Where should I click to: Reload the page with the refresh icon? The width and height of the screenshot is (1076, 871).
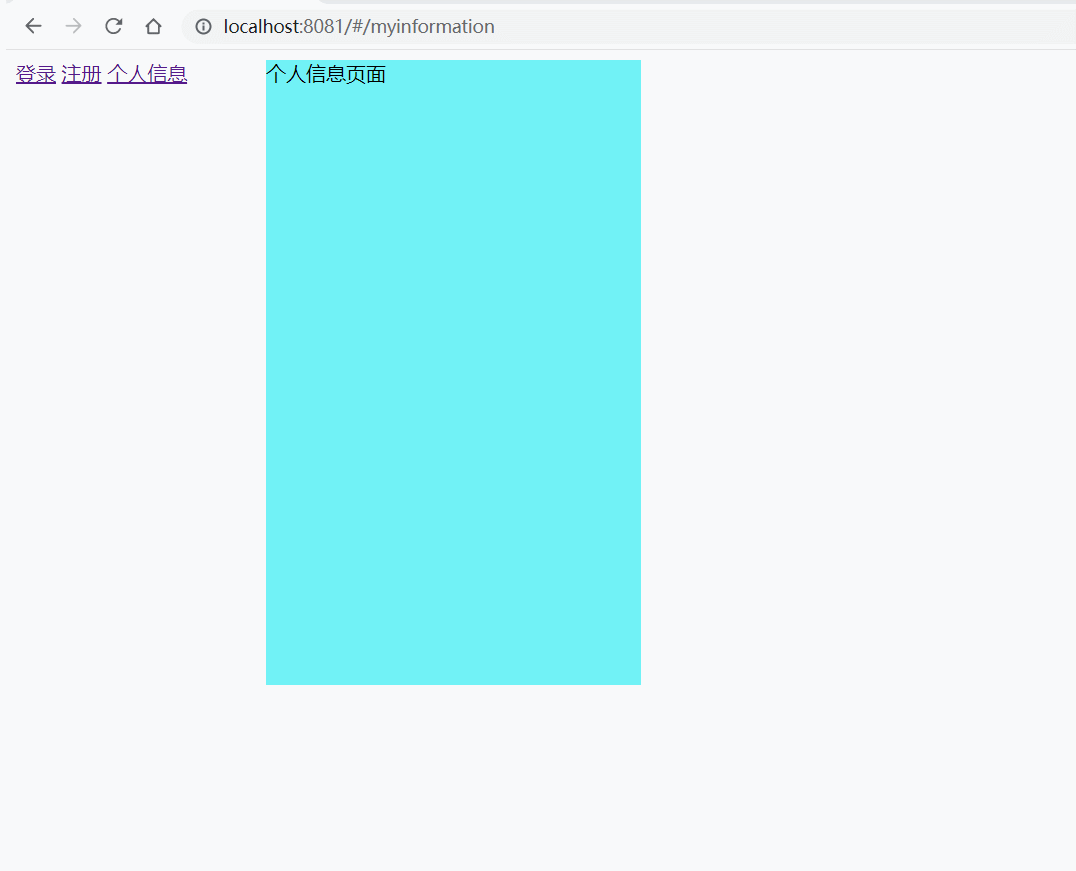pos(113,26)
